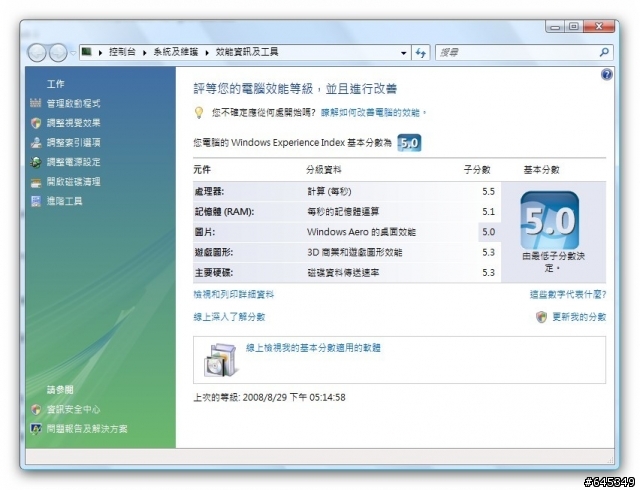Click the software box icon
This screenshot has width=640, height=490.
click(x=220, y=360)
